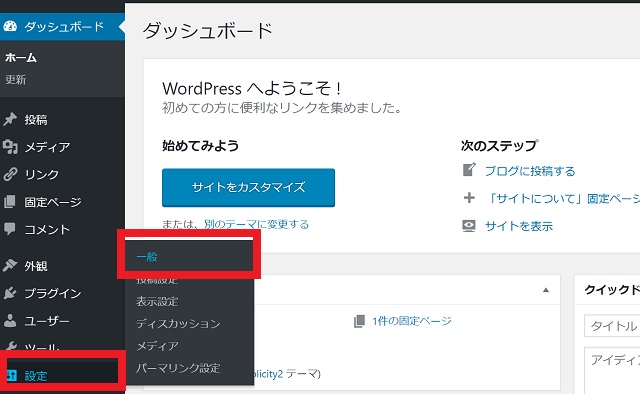Viewport: 640px width, 394px height.
Task: Click the アイディア text area
Action: 612,370
